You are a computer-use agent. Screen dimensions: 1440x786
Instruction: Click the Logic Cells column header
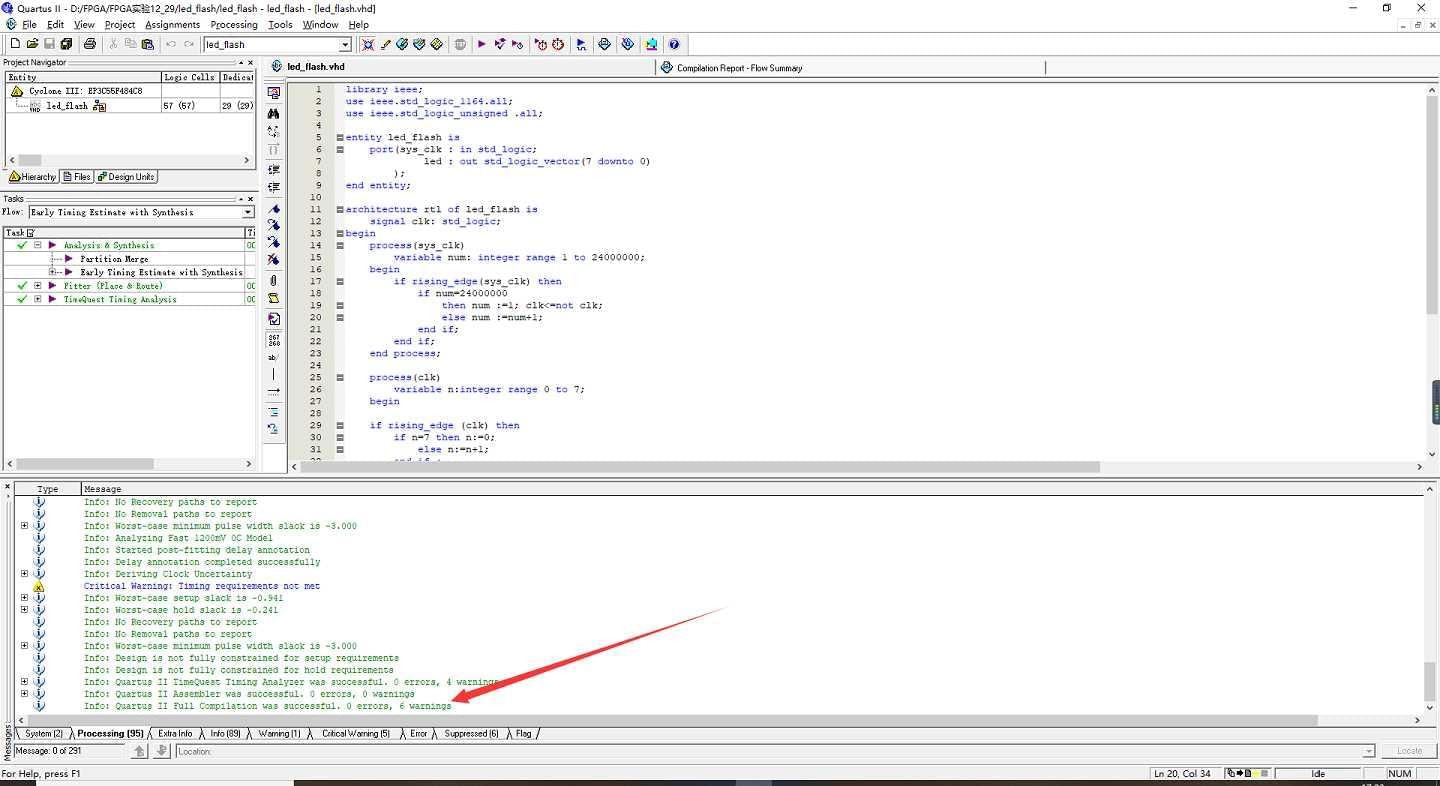[189, 77]
